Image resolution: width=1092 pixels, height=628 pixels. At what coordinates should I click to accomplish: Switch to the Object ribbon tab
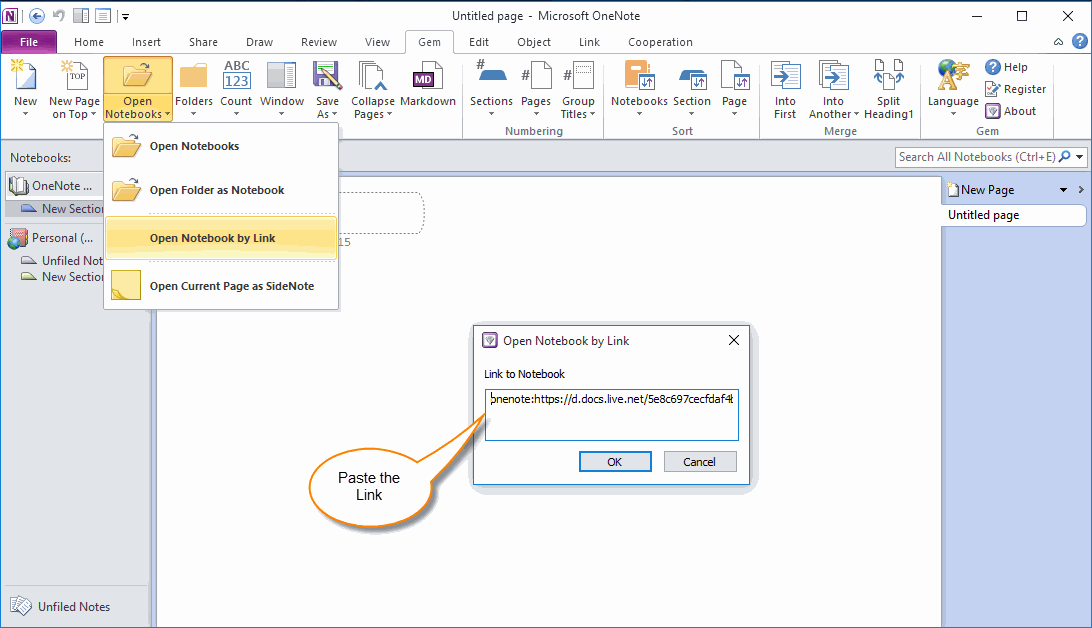pos(533,42)
